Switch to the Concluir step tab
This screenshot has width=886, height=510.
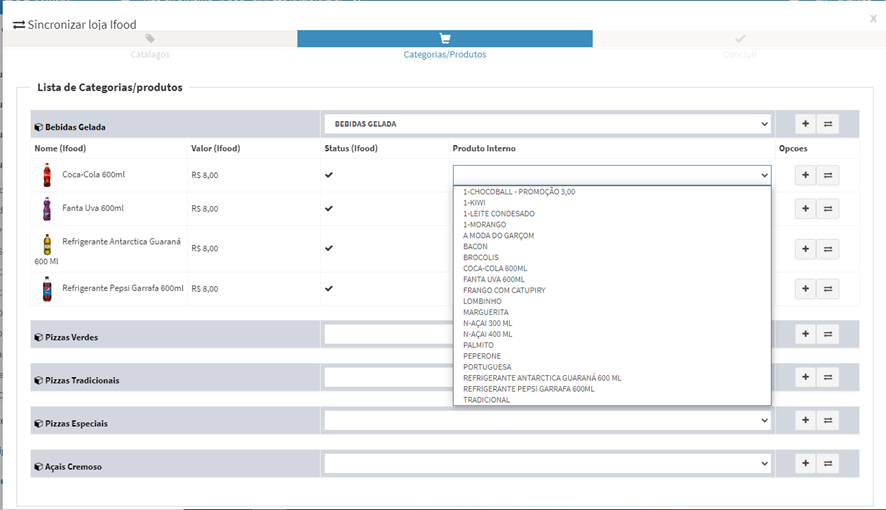pos(739,46)
